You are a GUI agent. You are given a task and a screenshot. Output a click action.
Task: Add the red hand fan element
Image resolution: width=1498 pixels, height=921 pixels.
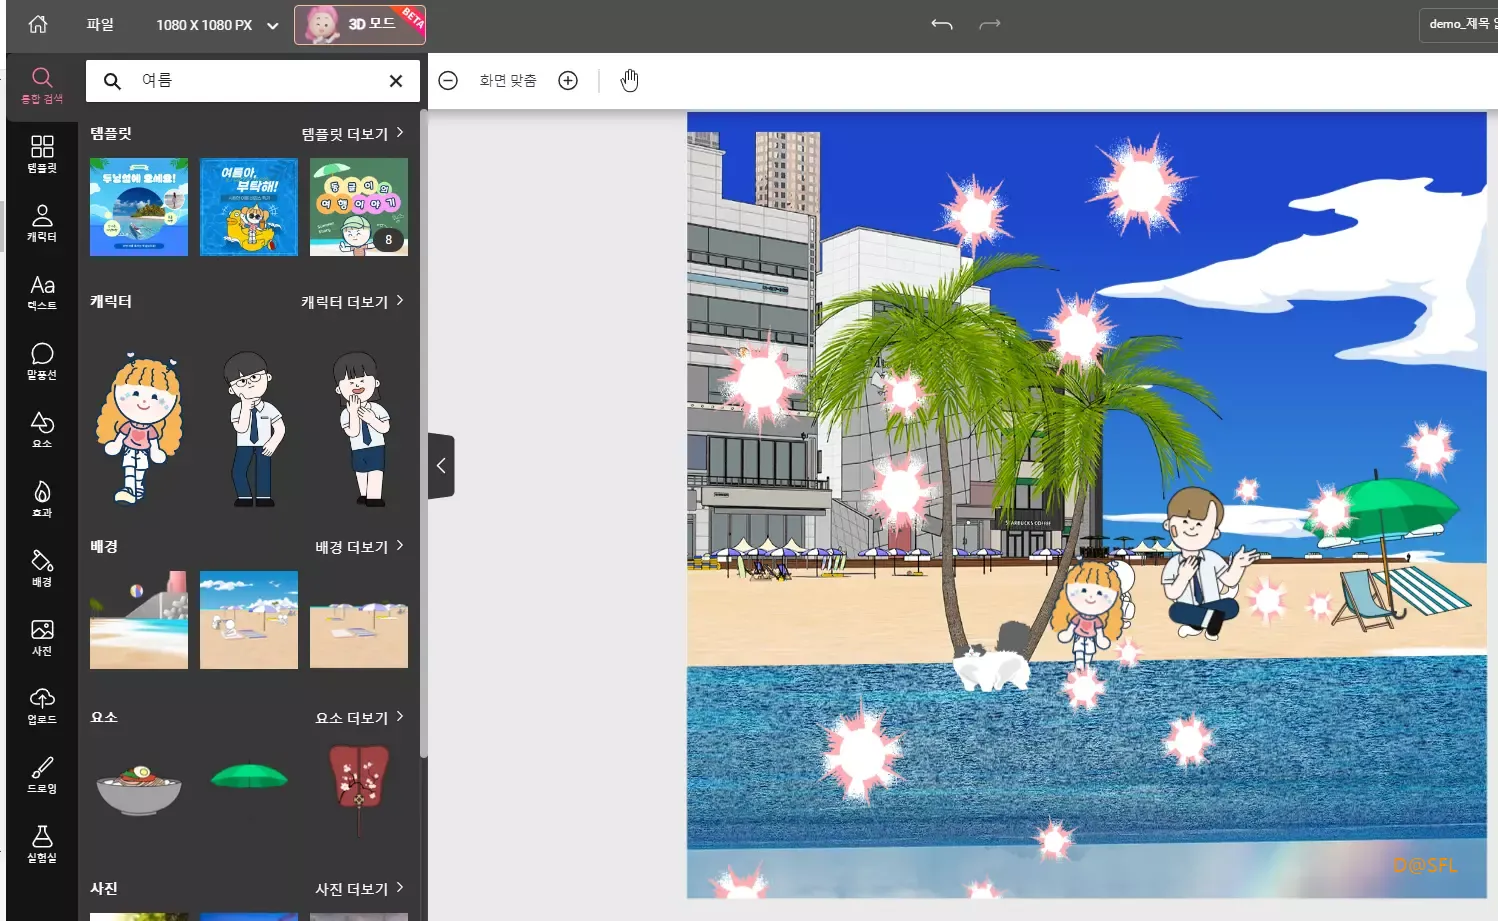(359, 790)
